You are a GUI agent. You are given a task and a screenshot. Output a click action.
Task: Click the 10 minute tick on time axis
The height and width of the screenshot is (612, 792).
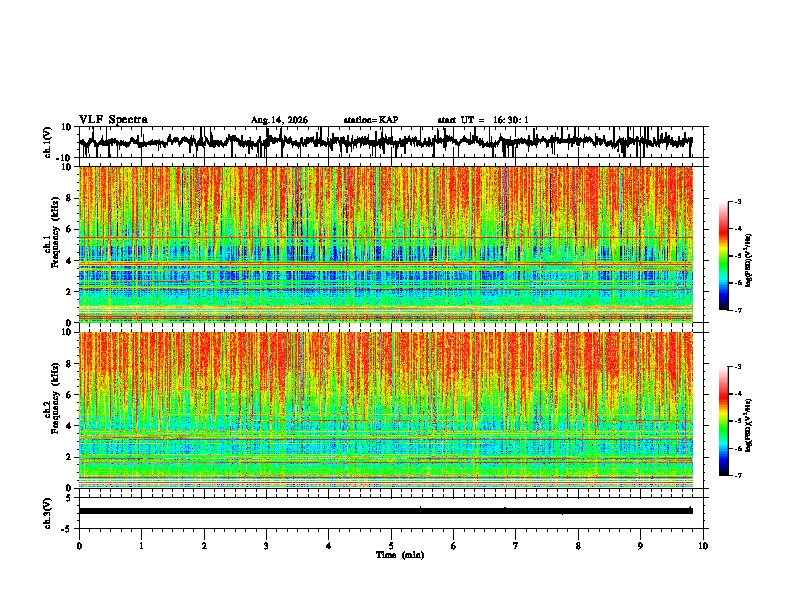[x=703, y=546]
